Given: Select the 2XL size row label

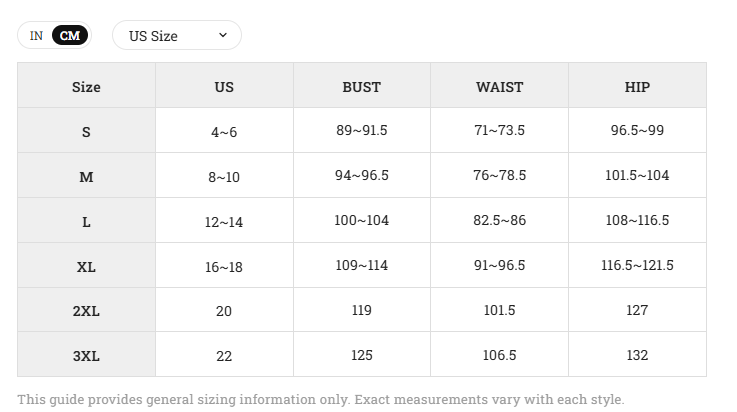Looking at the screenshot, I should 86,311.
